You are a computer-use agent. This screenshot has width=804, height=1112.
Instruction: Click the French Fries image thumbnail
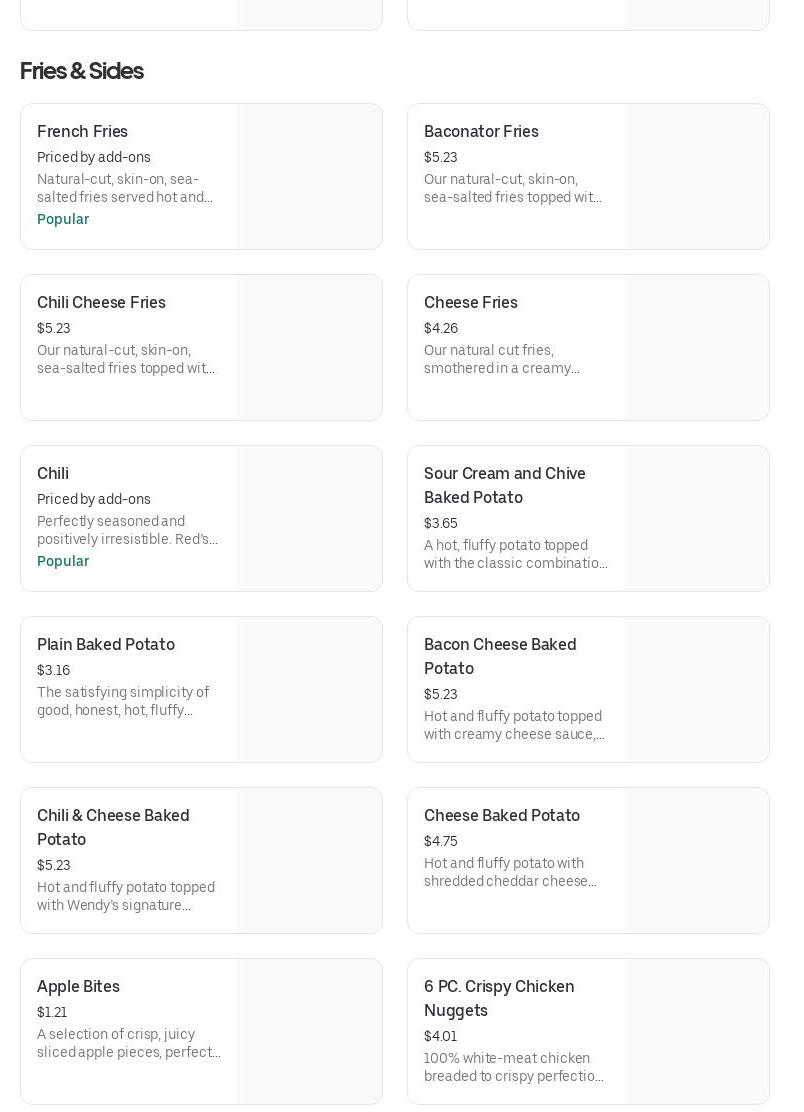pyautogui.click(x=309, y=177)
